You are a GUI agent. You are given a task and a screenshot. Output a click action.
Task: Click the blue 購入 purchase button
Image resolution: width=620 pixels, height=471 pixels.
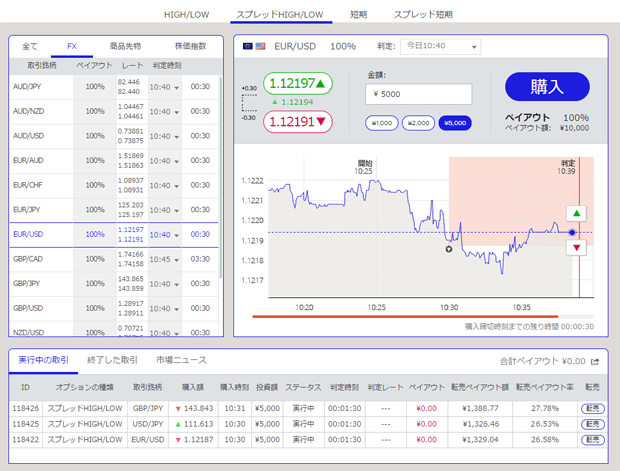[x=547, y=87]
